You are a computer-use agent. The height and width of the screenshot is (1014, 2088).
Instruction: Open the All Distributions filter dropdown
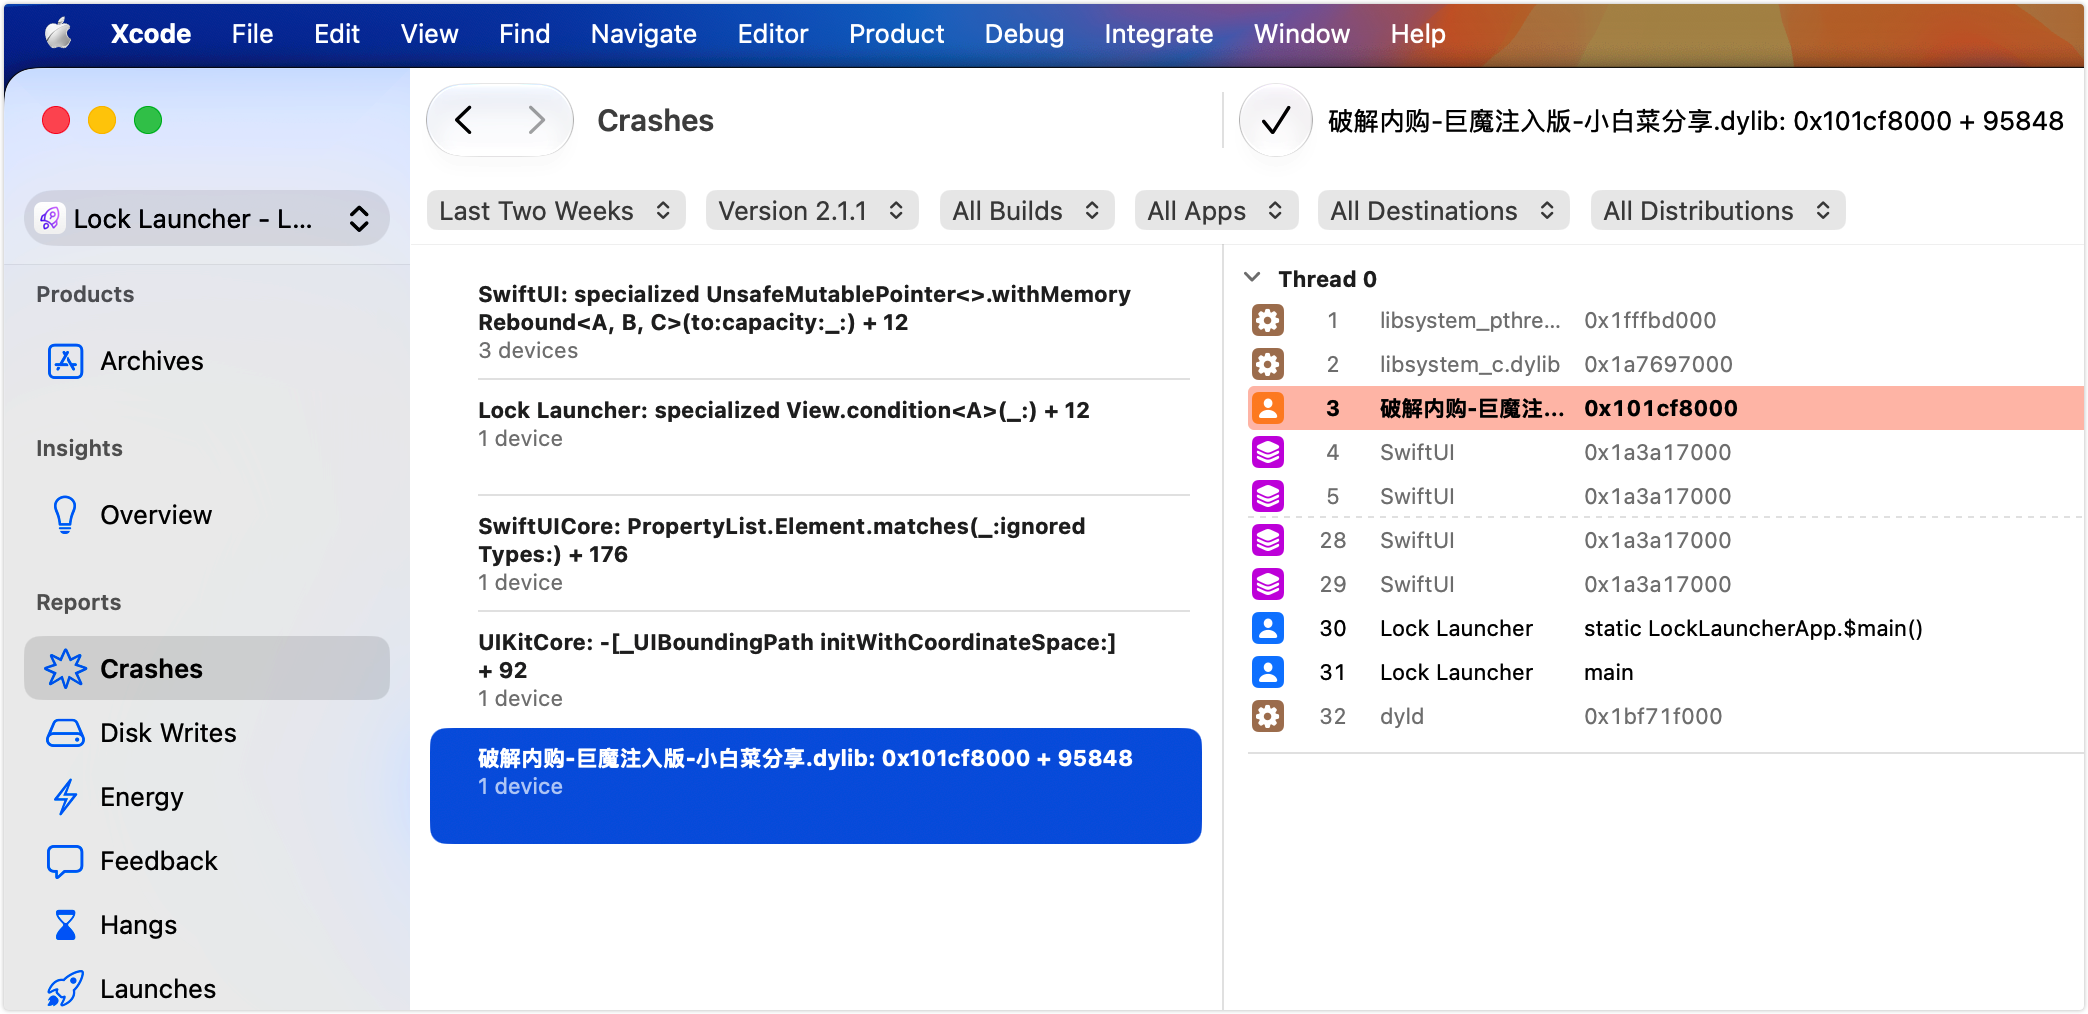tap(1718, 211)
